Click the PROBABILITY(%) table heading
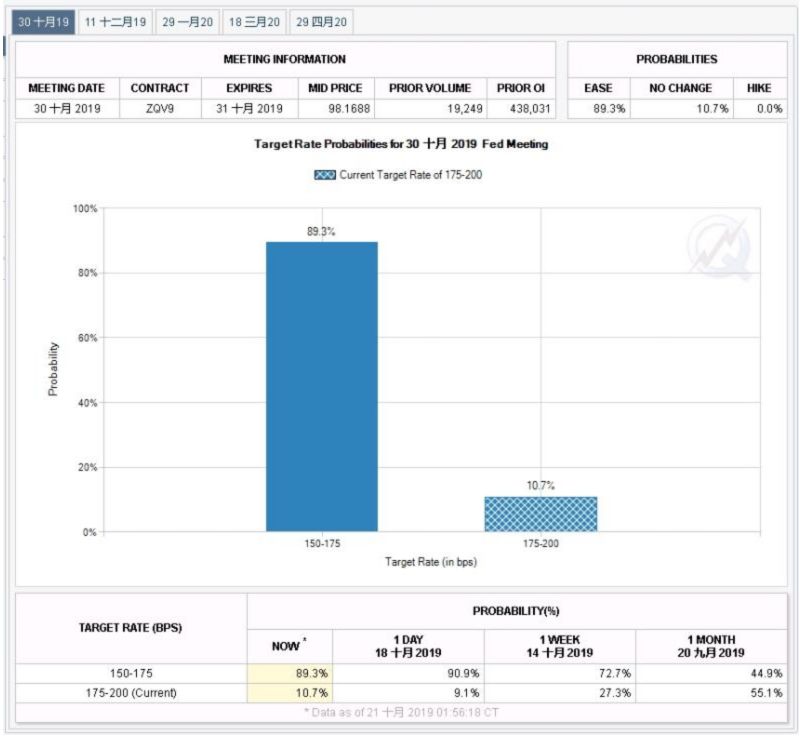This screenshot has width=804, height=739. [516, 611]
